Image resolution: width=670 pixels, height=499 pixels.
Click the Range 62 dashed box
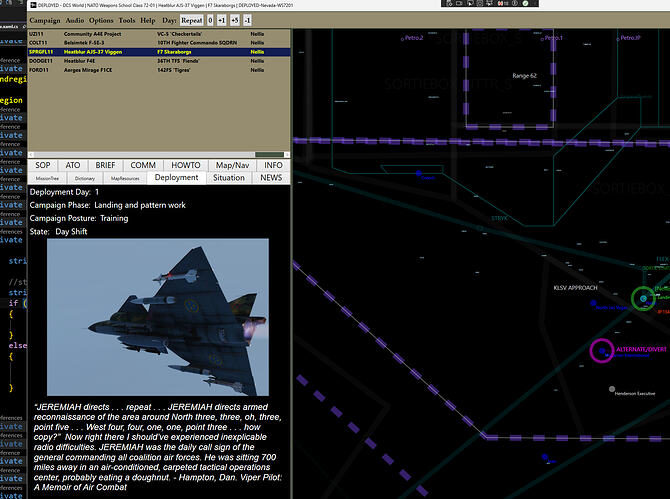pos(525,76)
